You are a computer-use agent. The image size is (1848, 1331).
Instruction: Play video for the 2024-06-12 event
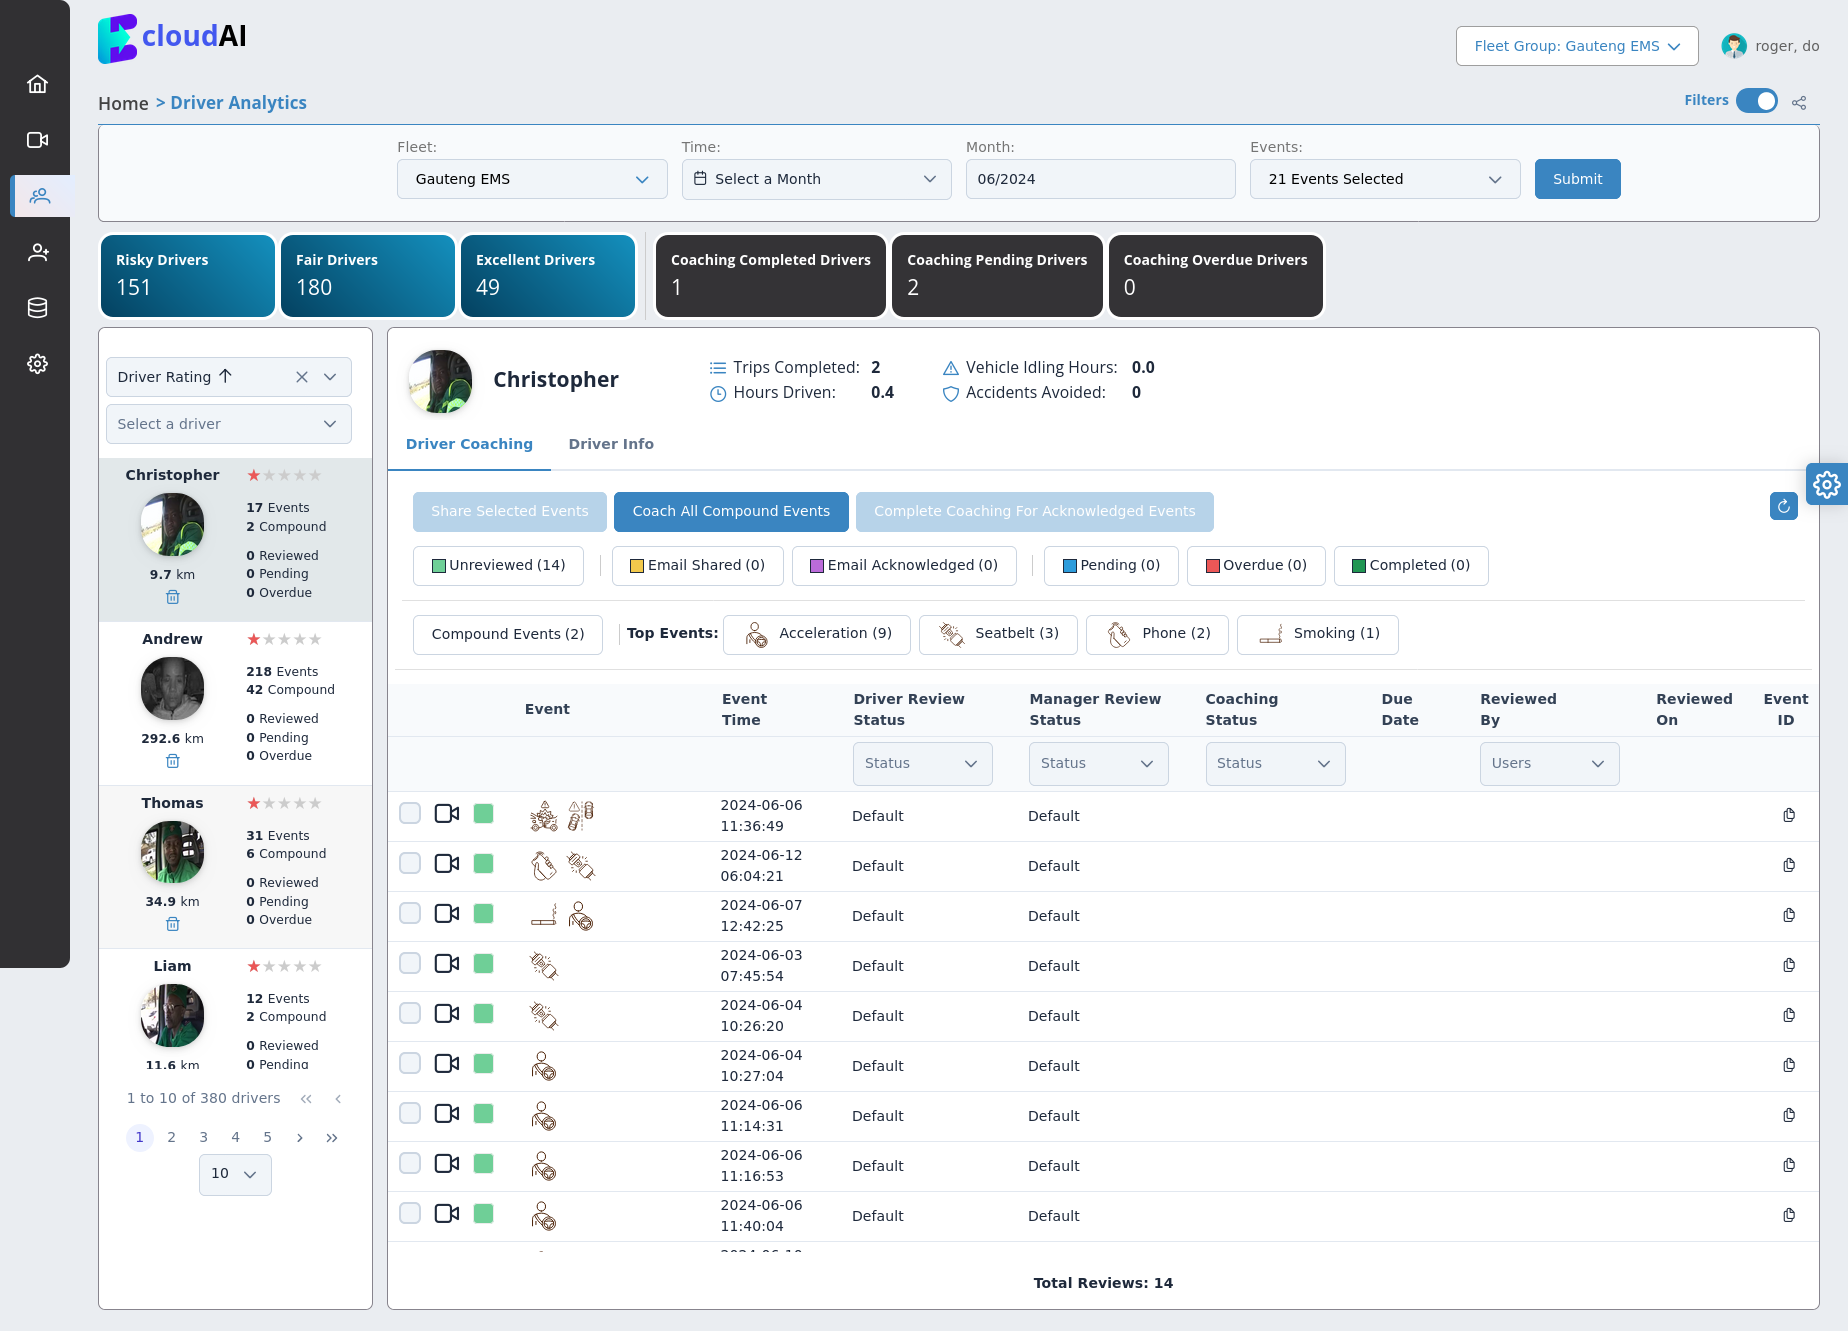tap(446, 864)
